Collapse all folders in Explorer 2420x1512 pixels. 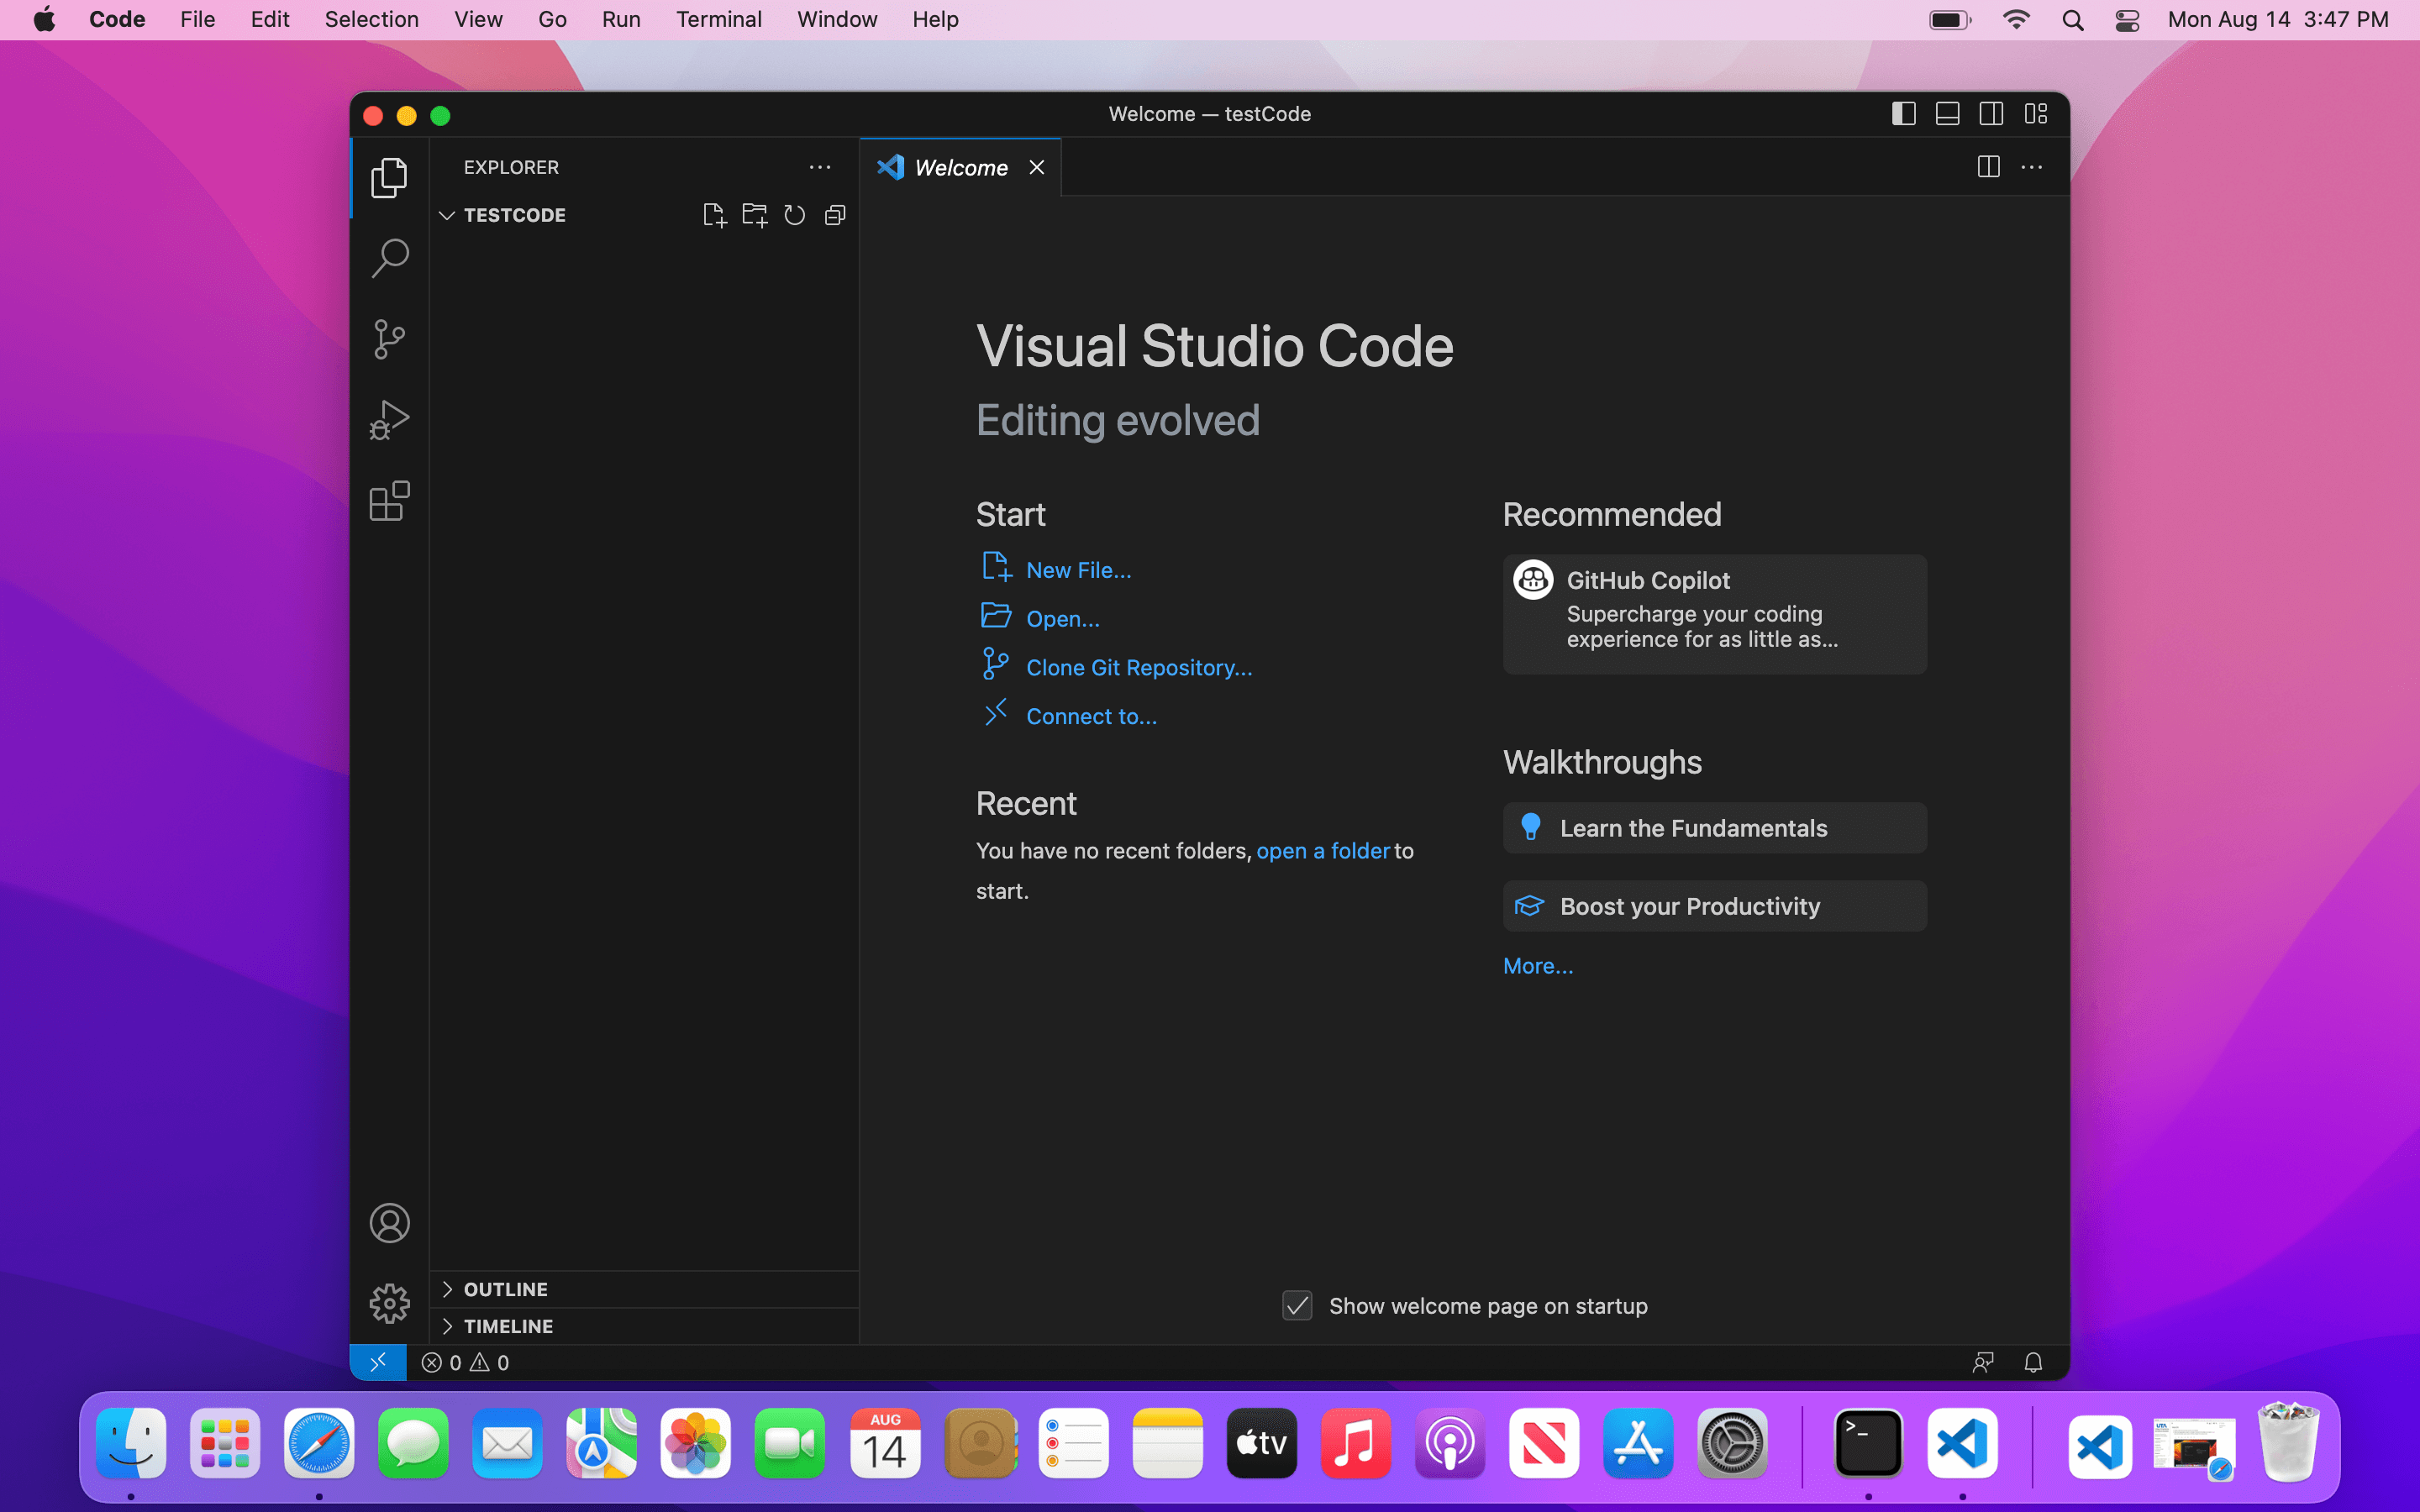pyautogui.click(x=835, y=215)
